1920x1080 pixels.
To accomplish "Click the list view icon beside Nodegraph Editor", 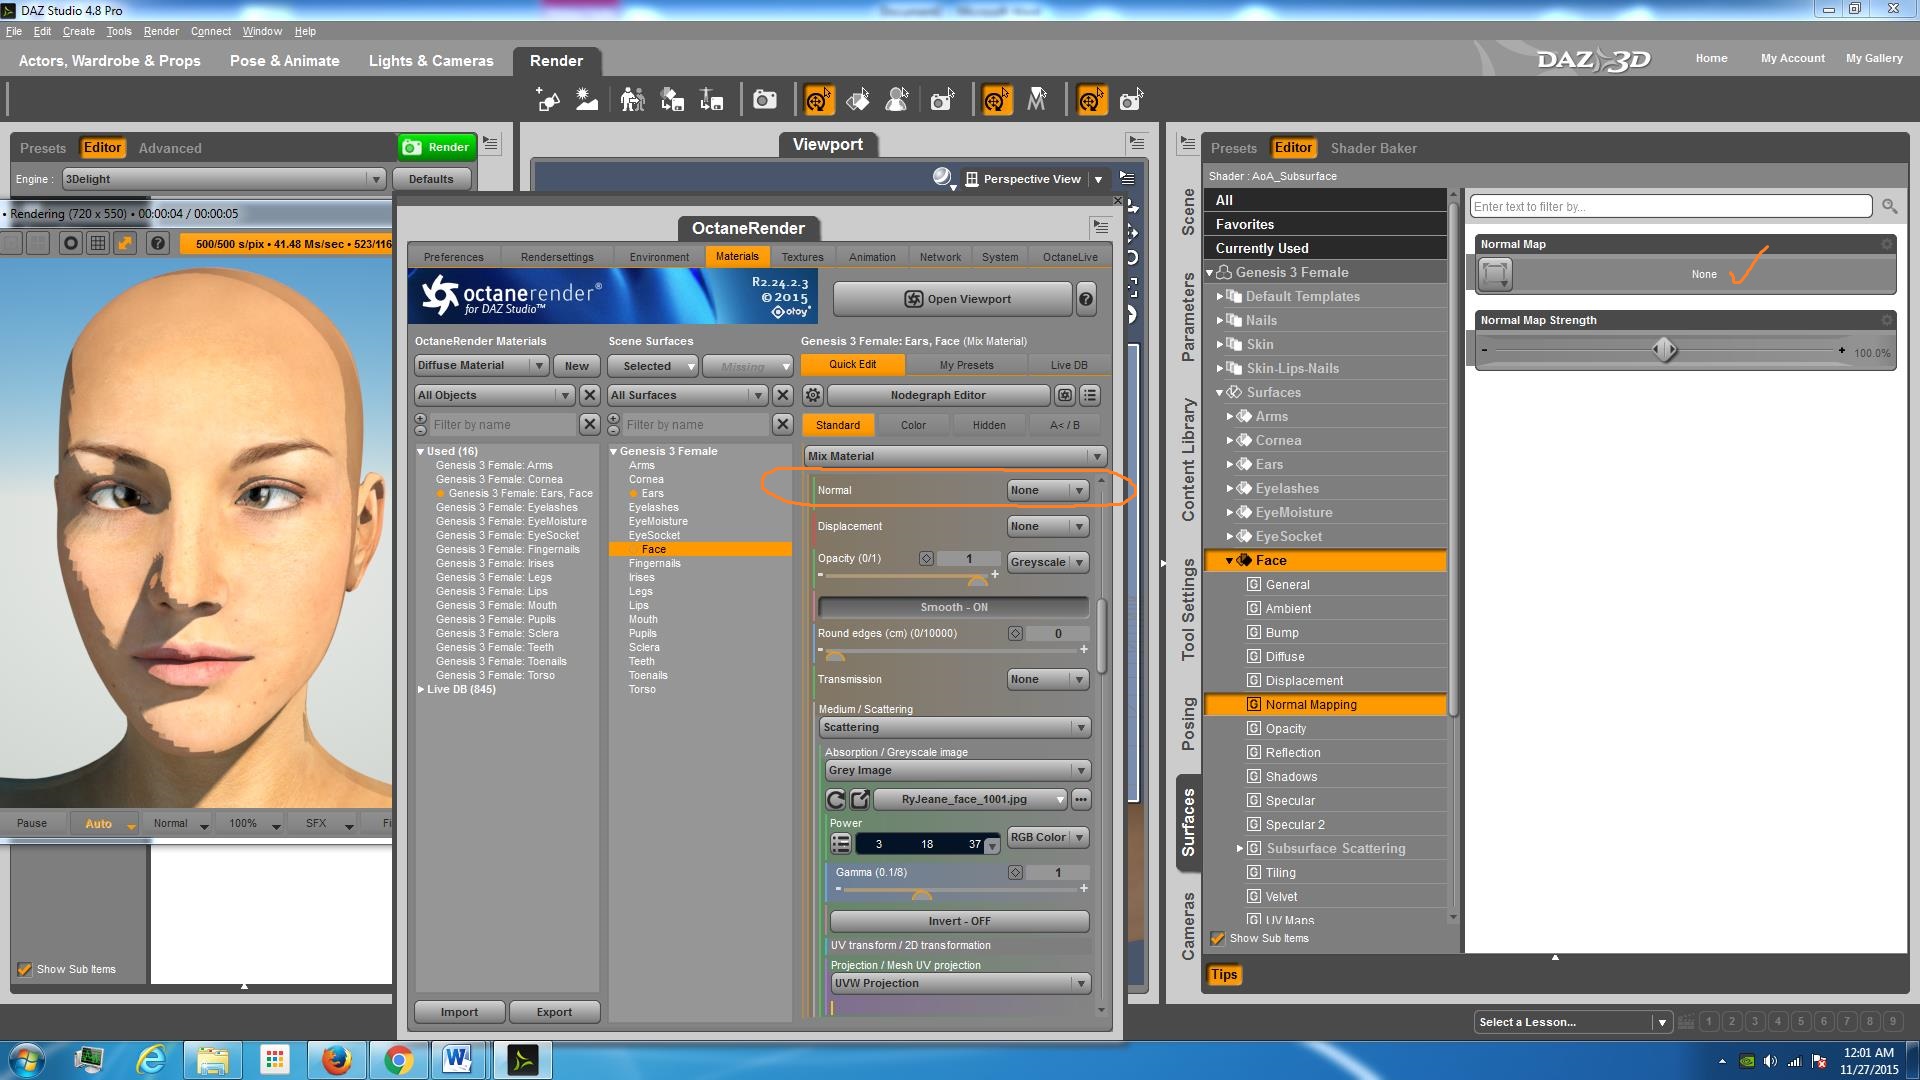I will click(1090, 396).
